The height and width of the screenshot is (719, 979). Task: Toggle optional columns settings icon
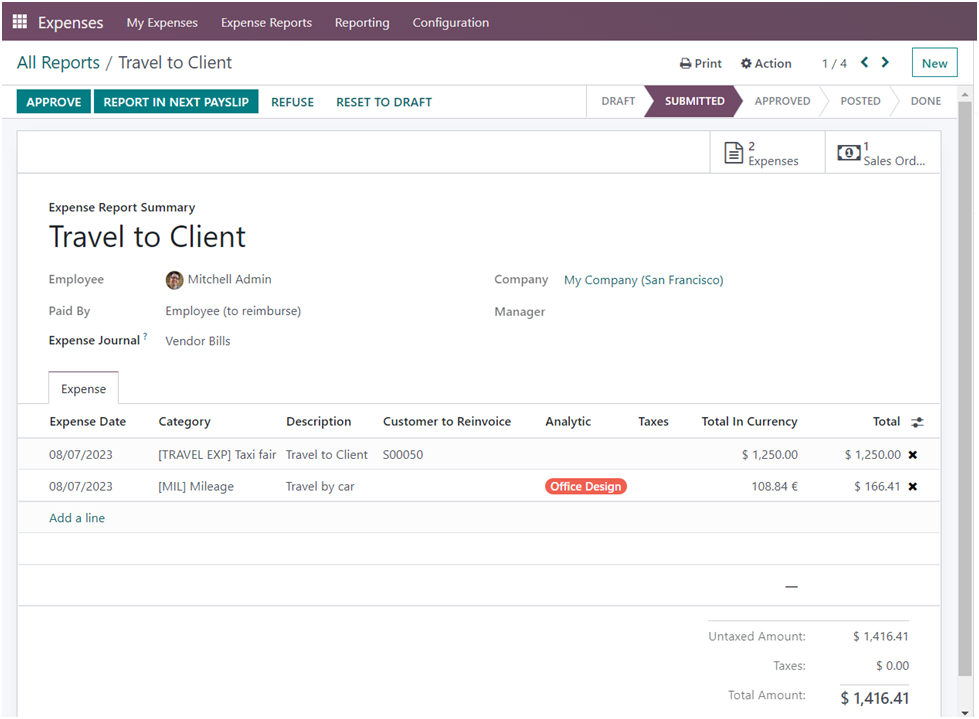917,422
